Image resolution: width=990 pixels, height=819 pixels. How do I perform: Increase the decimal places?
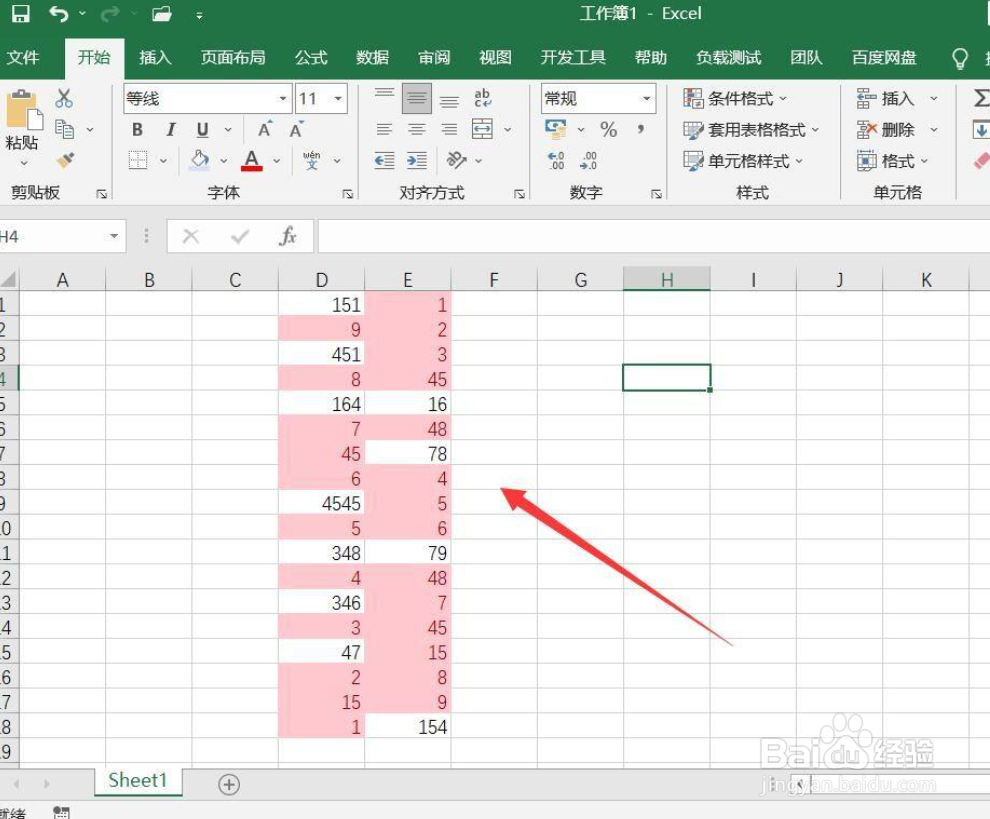pyautogui.click(x=556, y=160)
